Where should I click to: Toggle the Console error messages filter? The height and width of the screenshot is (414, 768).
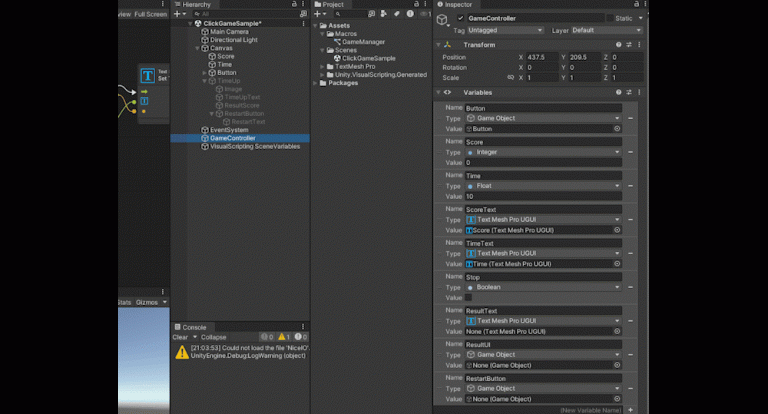click(x=301, y=337)
